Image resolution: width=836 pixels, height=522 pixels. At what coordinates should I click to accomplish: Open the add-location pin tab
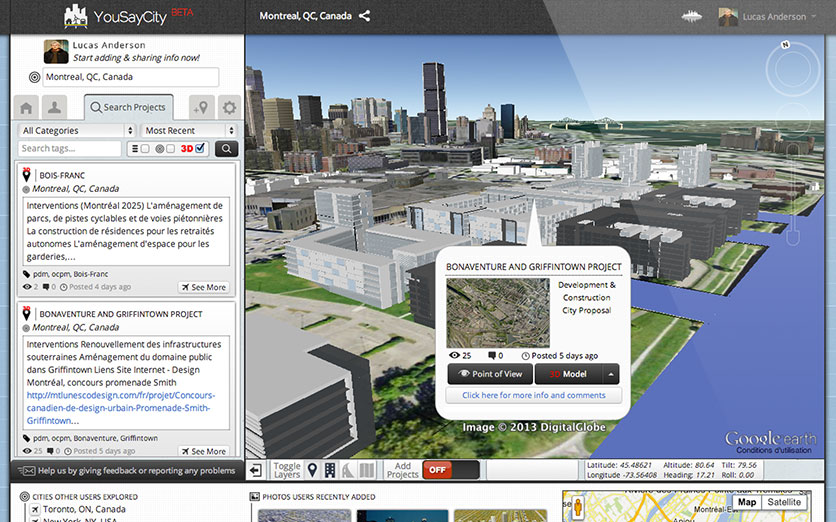[202, 108]
